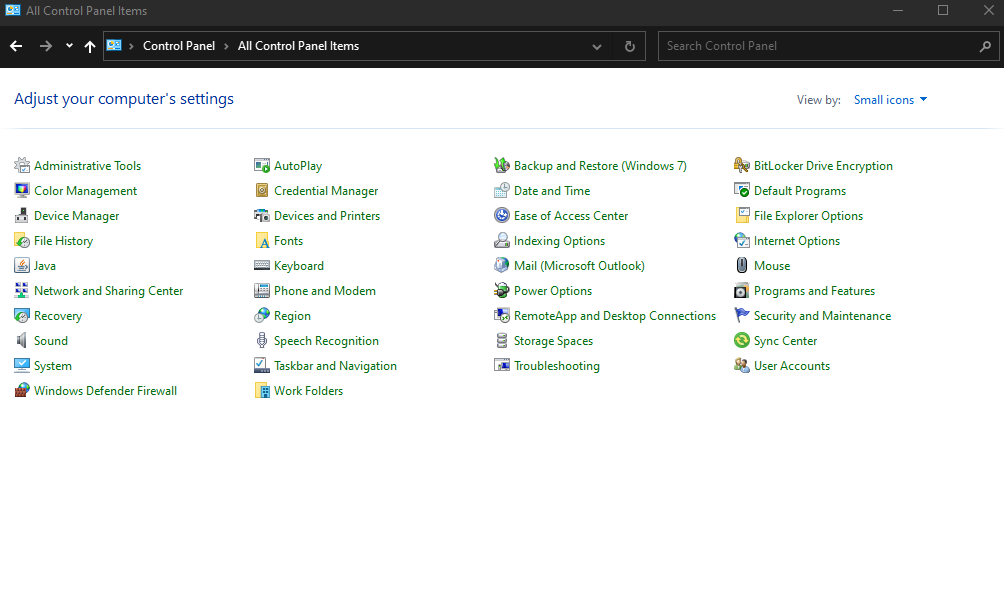Open the Troubleshooting link
The height and width of the screenshot is (598, 1004).
[556, 366]
